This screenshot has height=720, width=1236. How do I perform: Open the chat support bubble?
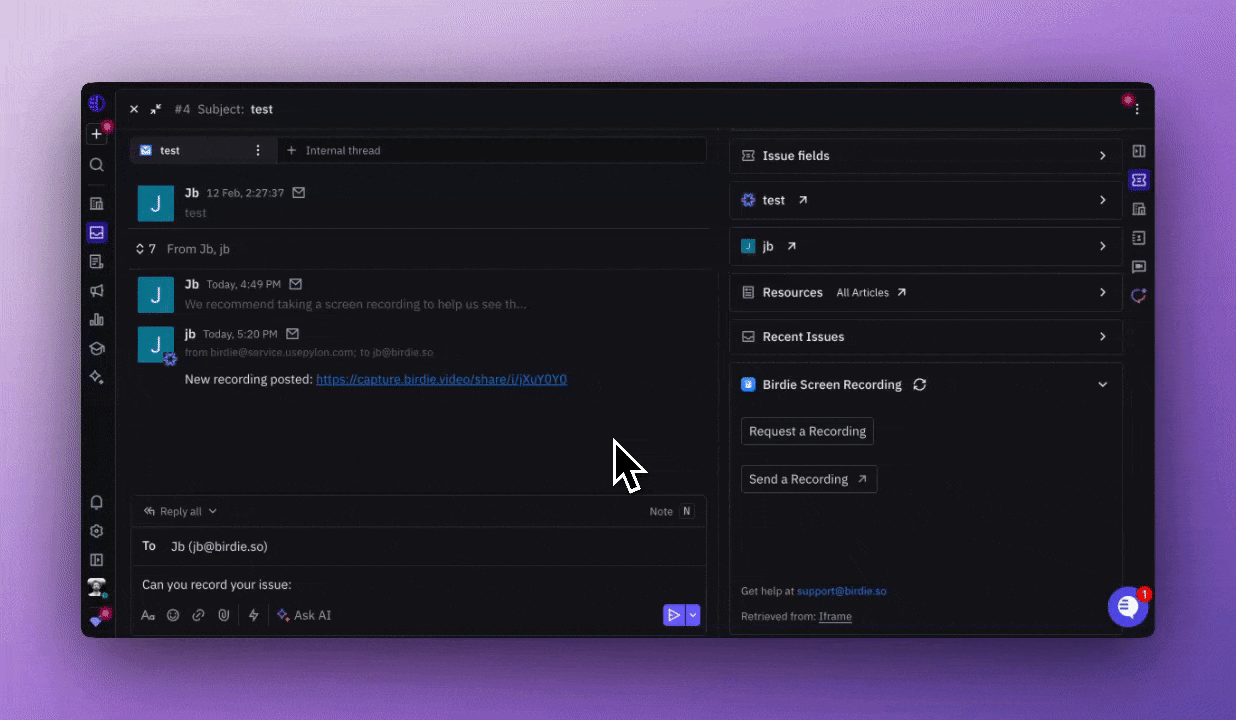pos(1127,607)
